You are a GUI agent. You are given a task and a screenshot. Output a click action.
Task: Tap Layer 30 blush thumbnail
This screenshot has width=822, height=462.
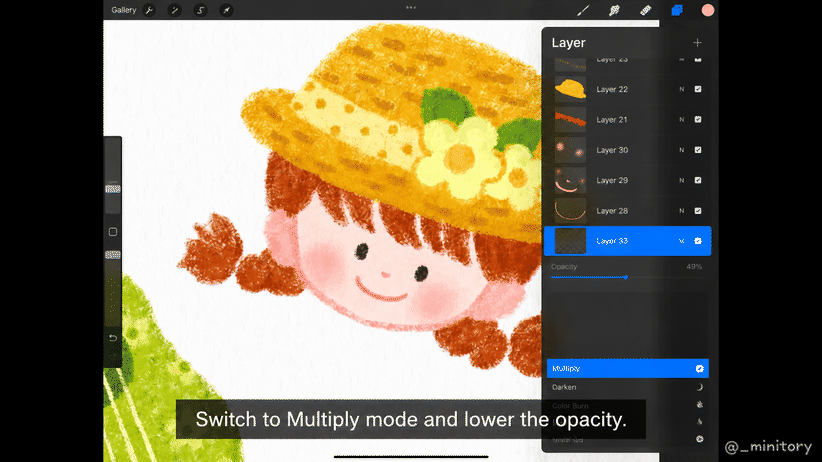[x=570, y=150]
